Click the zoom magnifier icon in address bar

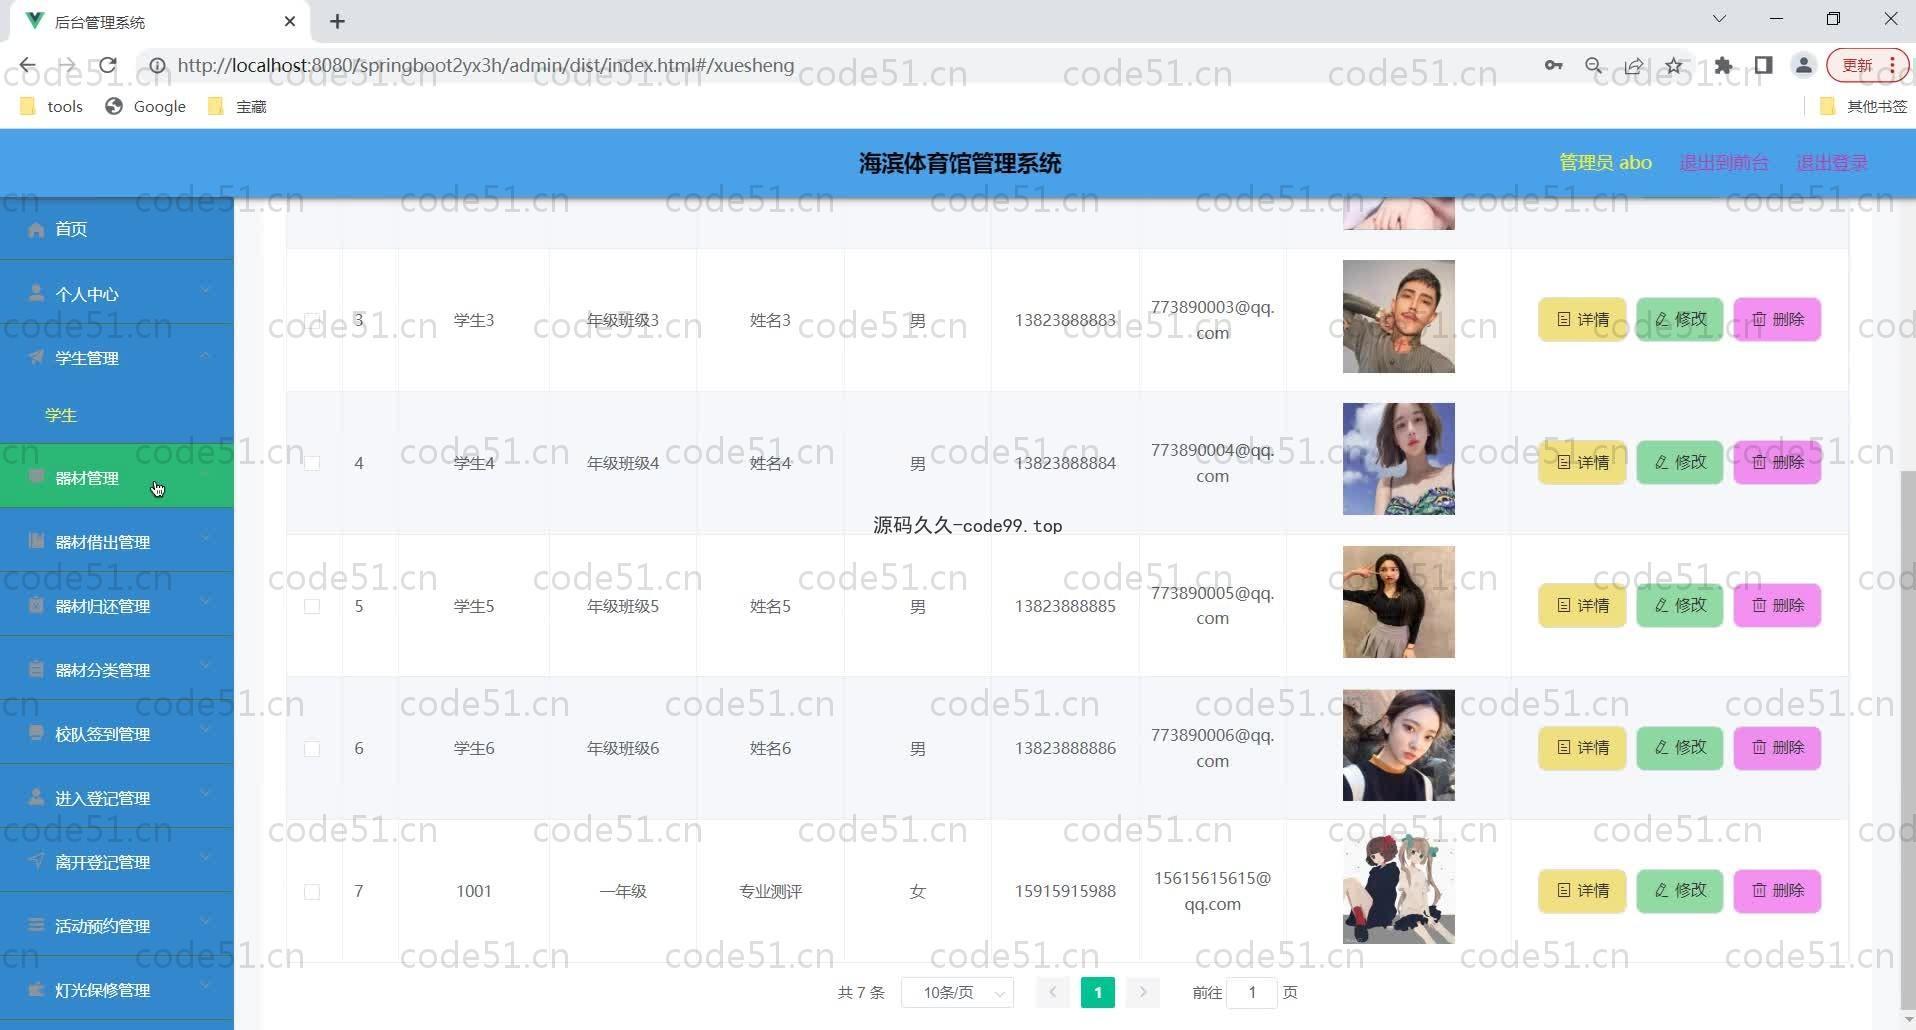pos(1594,66)
